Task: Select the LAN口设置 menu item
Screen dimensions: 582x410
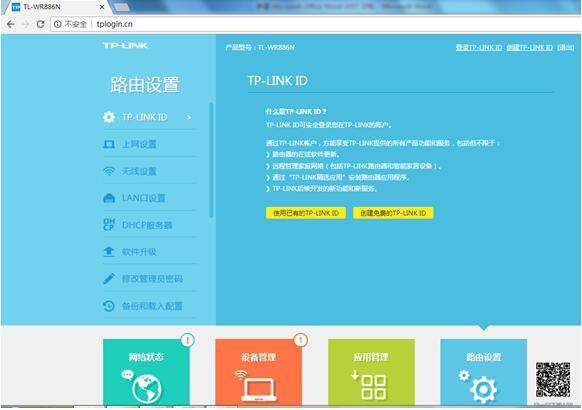Action: pyautogui.click(x=149, y=198)
